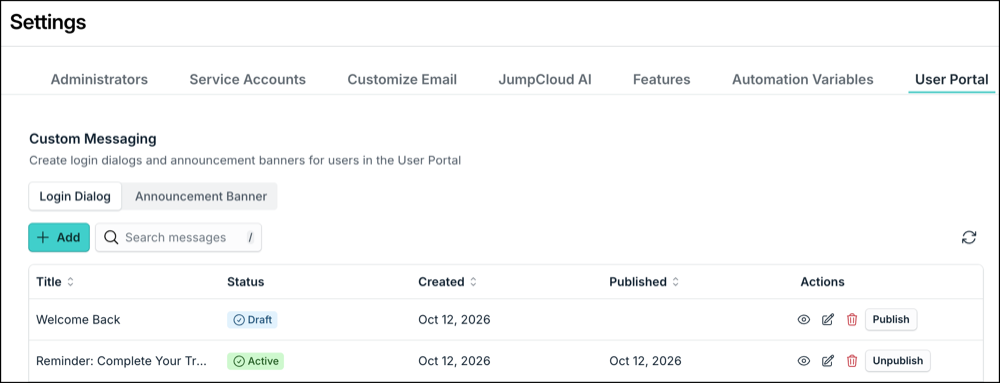Publish the Welcome Back message
The image size is (1000, 383).
(891, 320)
